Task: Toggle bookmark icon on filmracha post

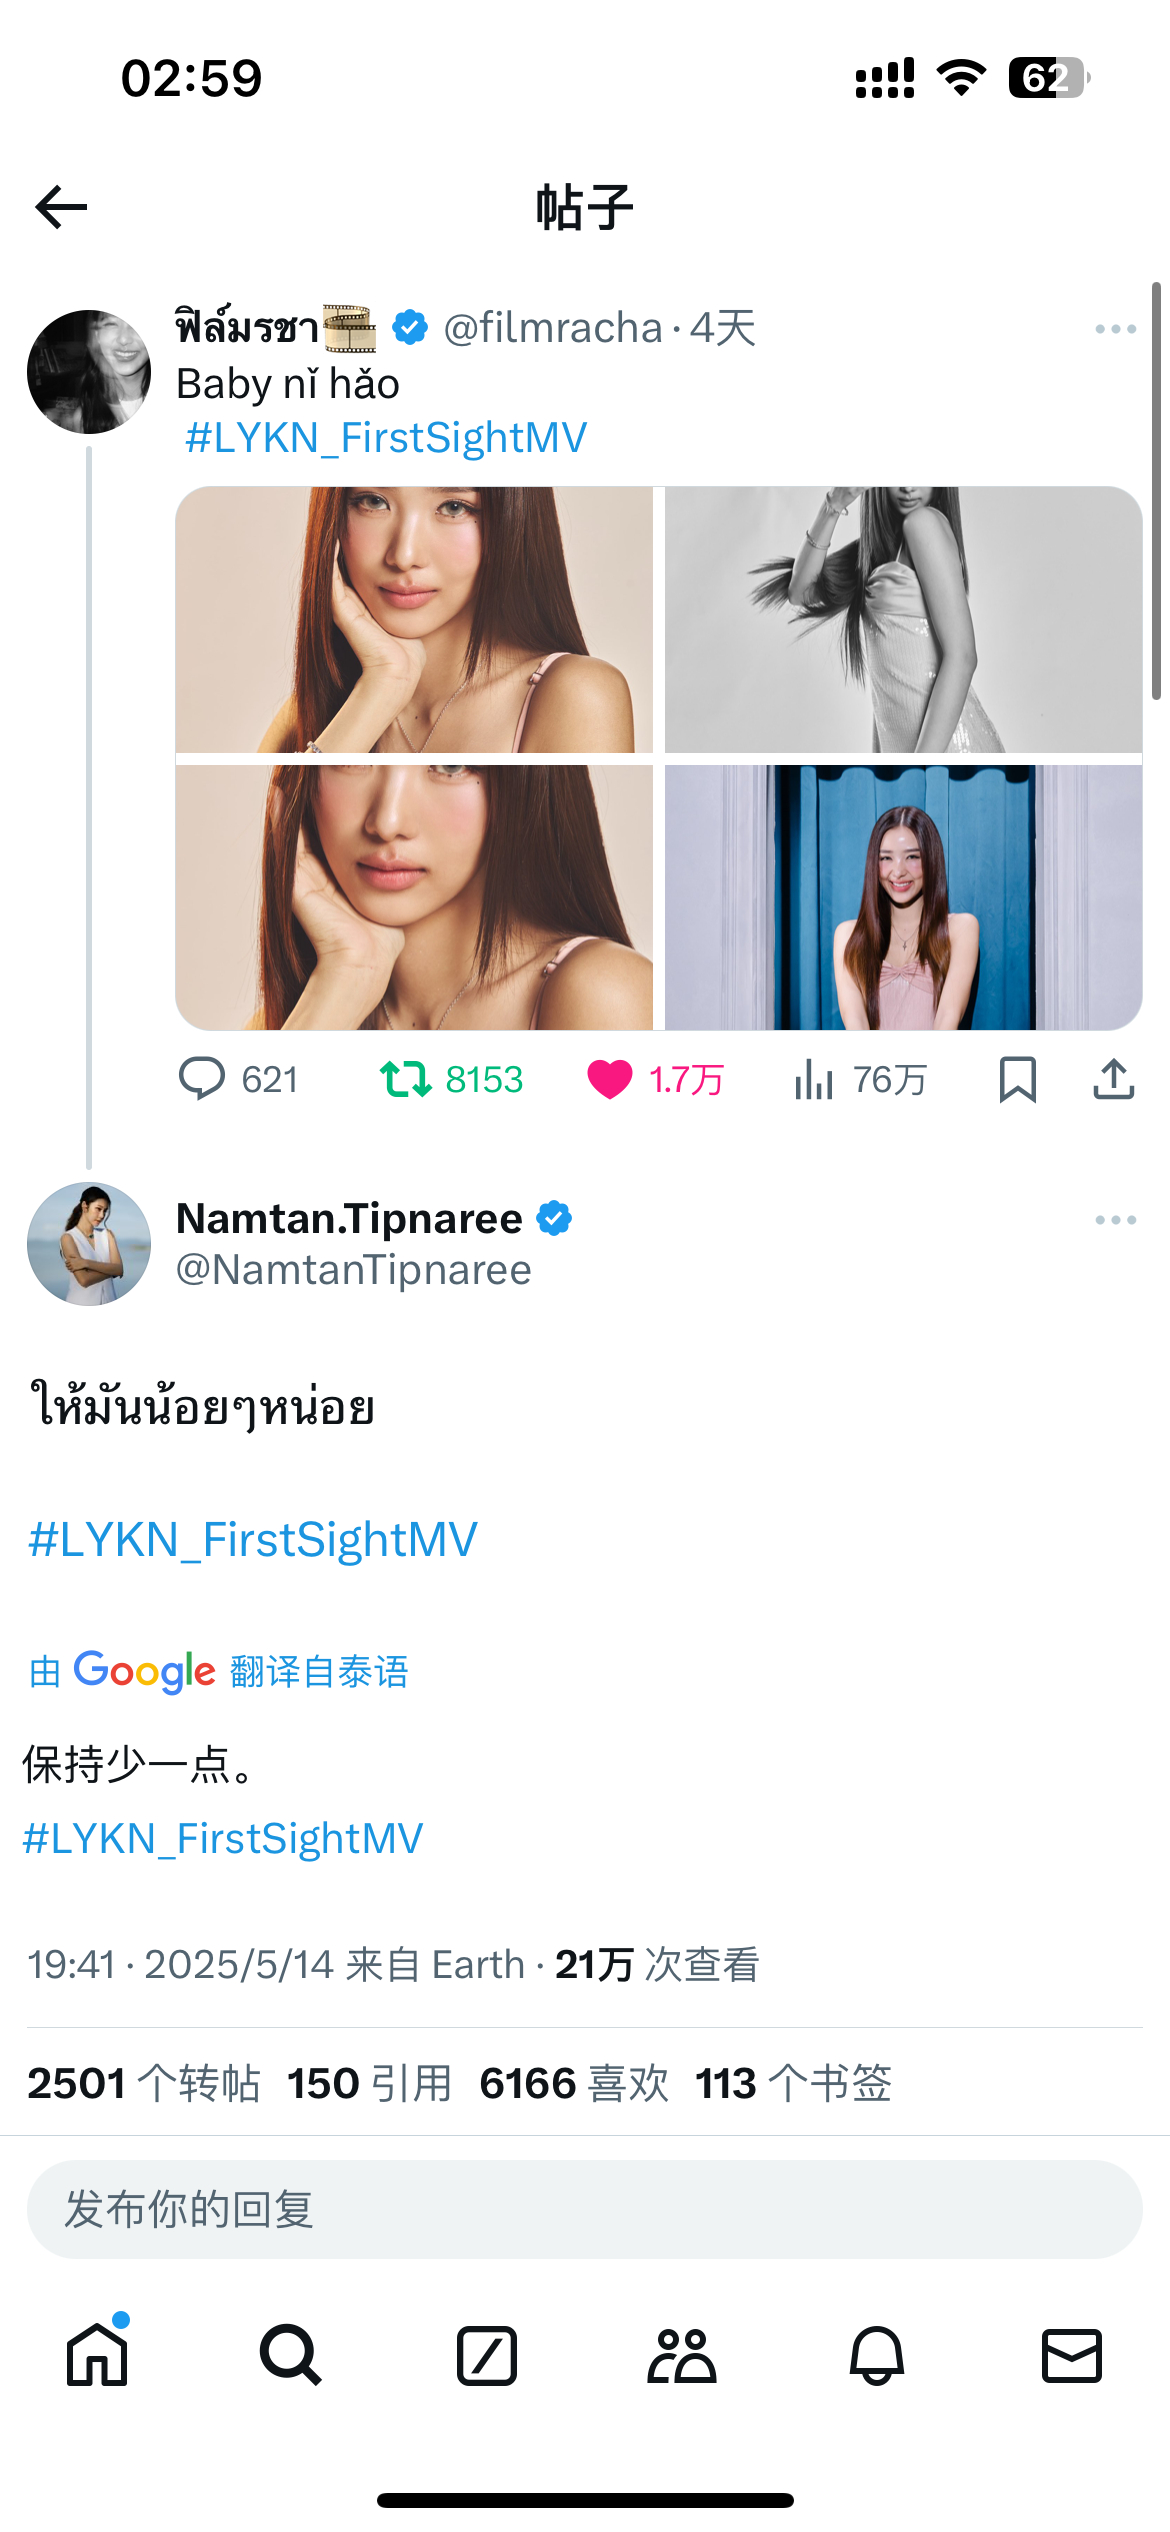Action: click(x=1017, y=1079)
